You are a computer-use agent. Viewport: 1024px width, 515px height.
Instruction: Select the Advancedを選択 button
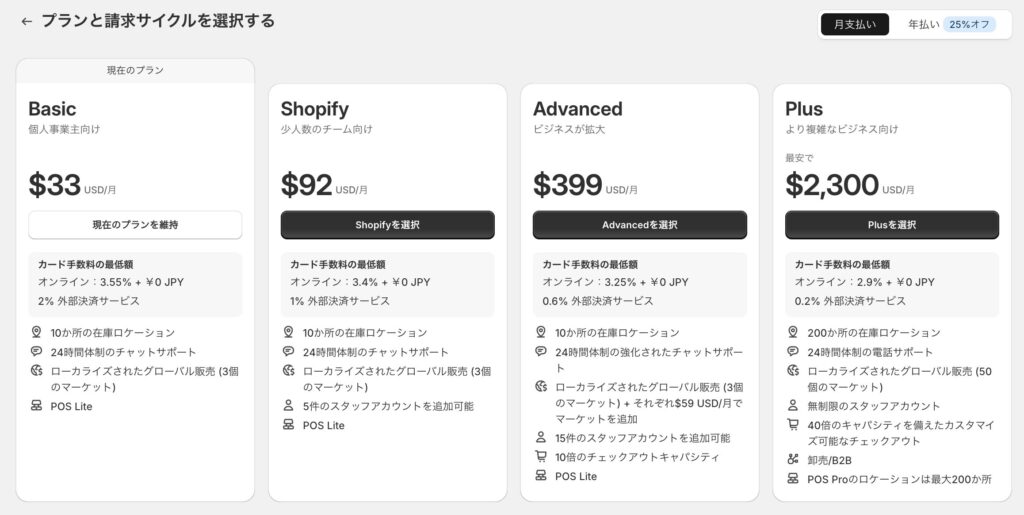(x=639, y=225)
